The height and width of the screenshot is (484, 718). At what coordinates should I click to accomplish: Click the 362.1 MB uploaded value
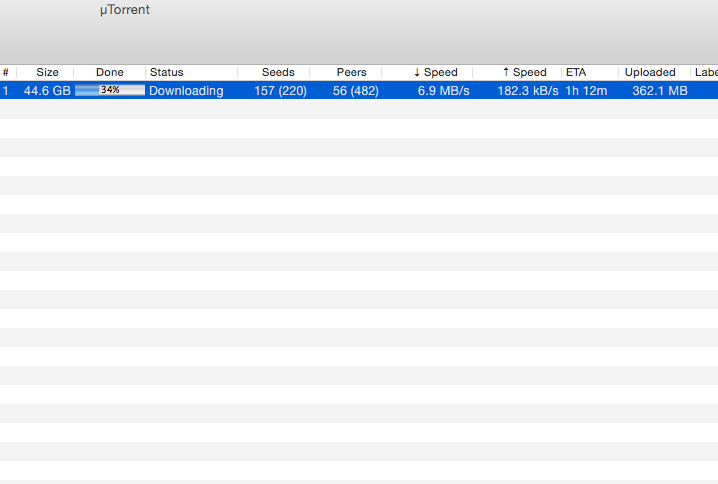pyautogui.click(x=660, y=91)
